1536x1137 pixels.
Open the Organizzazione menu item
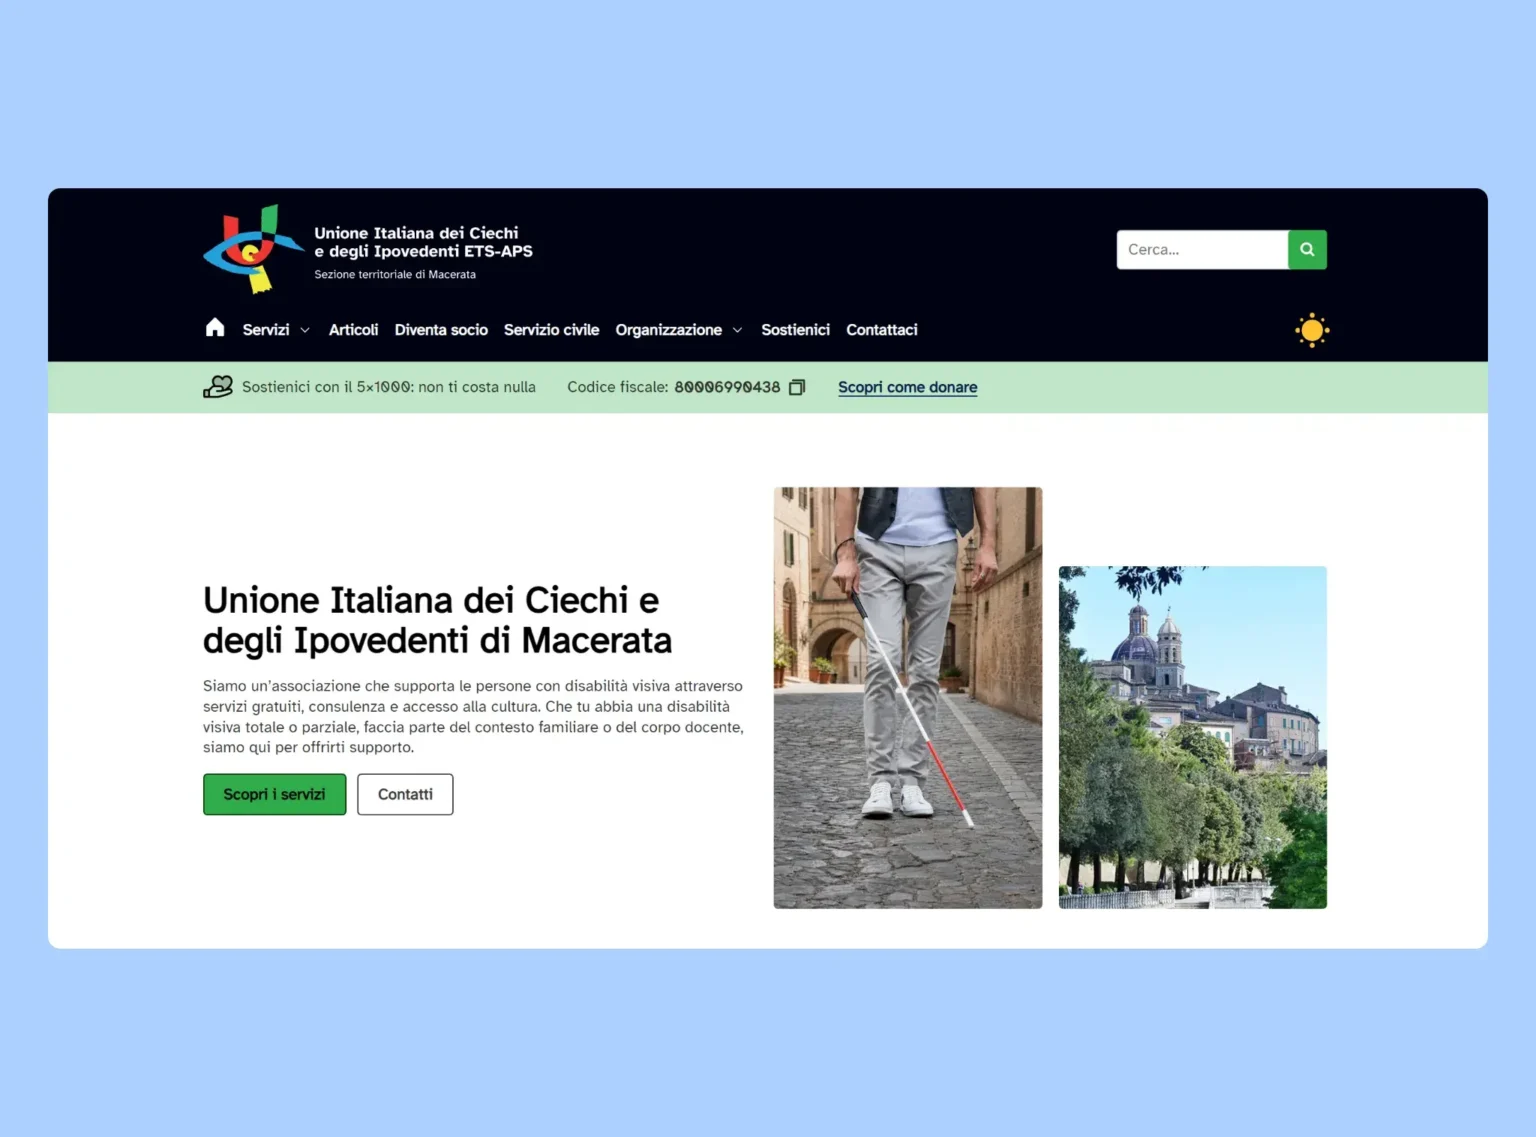668,330
